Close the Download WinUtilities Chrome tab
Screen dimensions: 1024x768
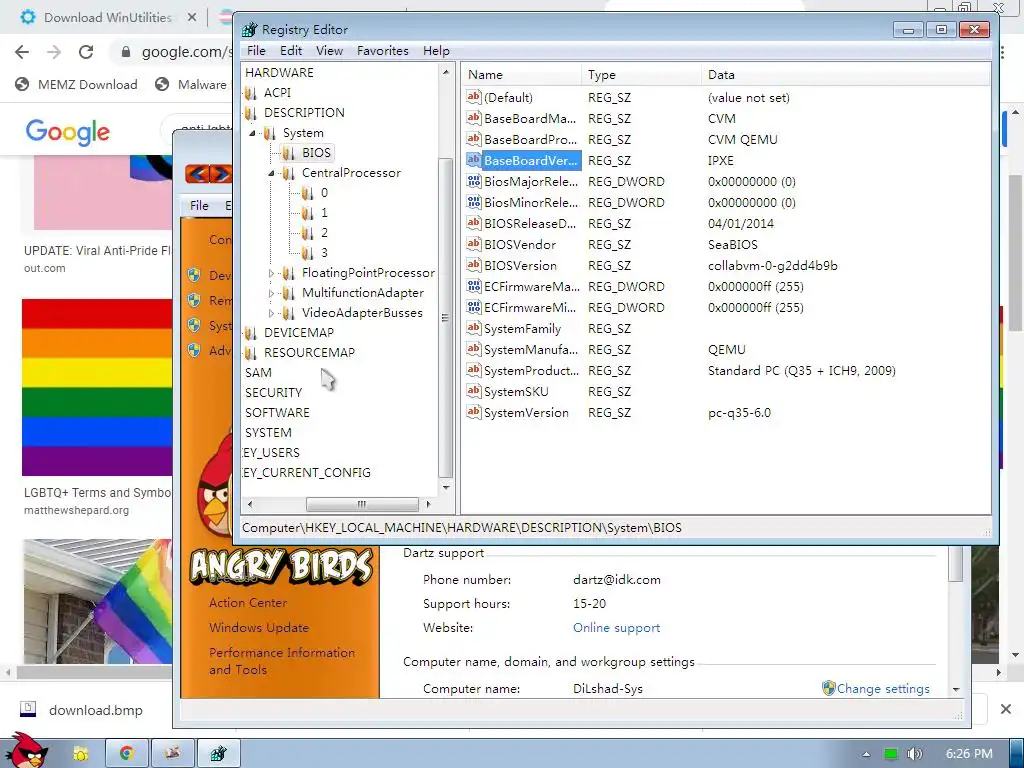[x=192, y=18]
